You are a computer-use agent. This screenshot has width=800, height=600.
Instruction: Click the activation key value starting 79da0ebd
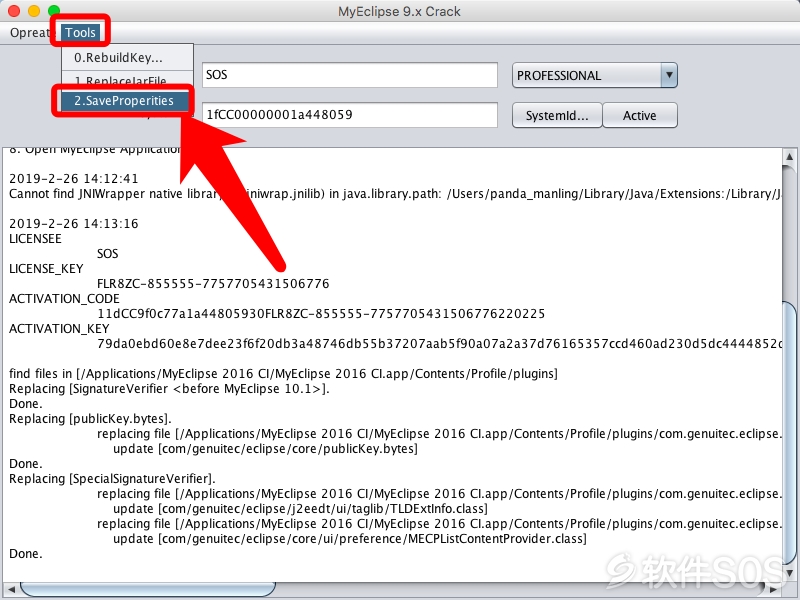[439, 344]
